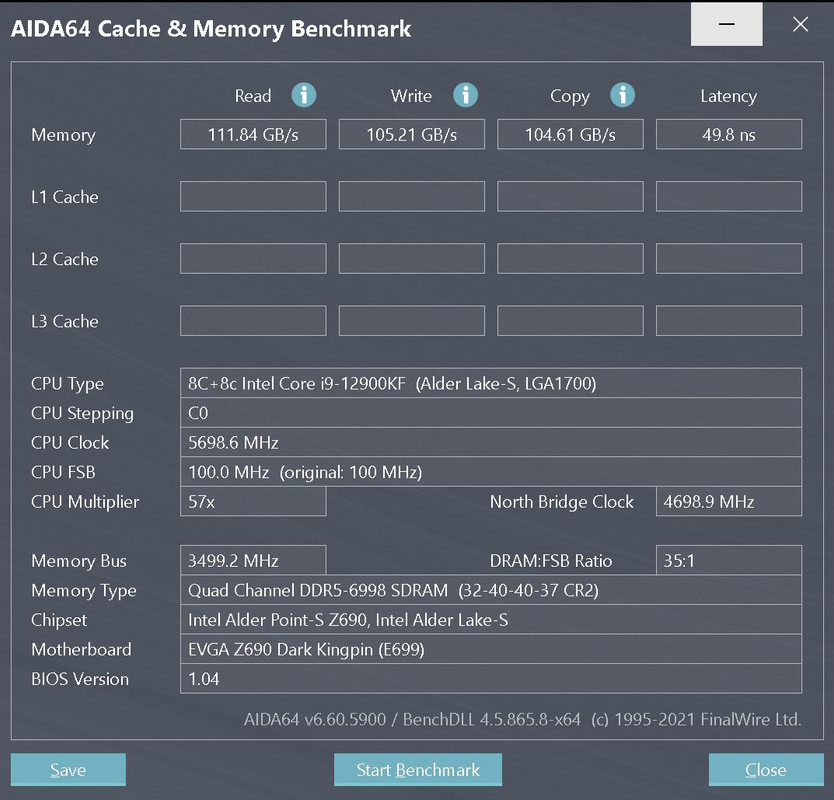Click the empty L1 Cache Latency field

click(729, 196)
